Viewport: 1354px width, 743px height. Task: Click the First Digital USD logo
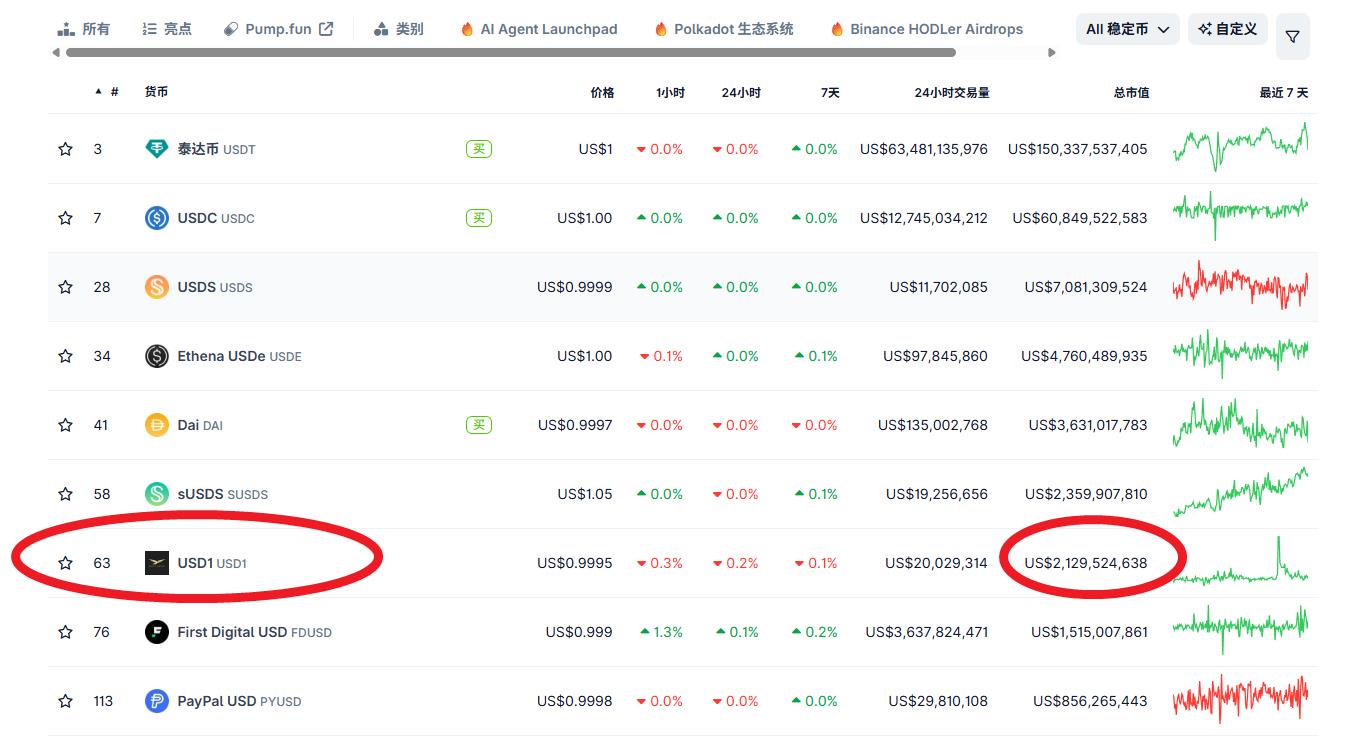[x=157, y=632]
